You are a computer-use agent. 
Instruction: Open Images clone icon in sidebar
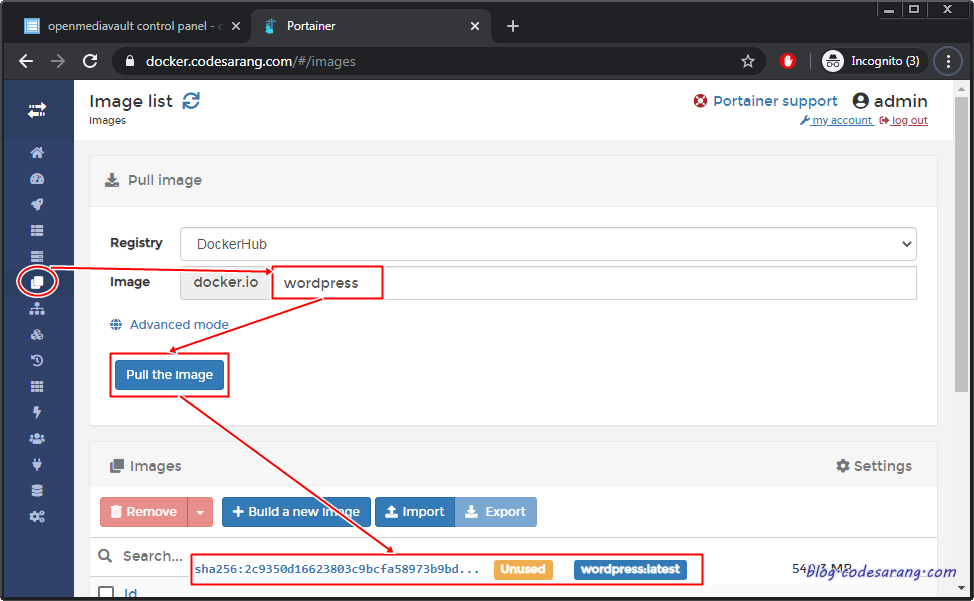click(x=37, y=282)
